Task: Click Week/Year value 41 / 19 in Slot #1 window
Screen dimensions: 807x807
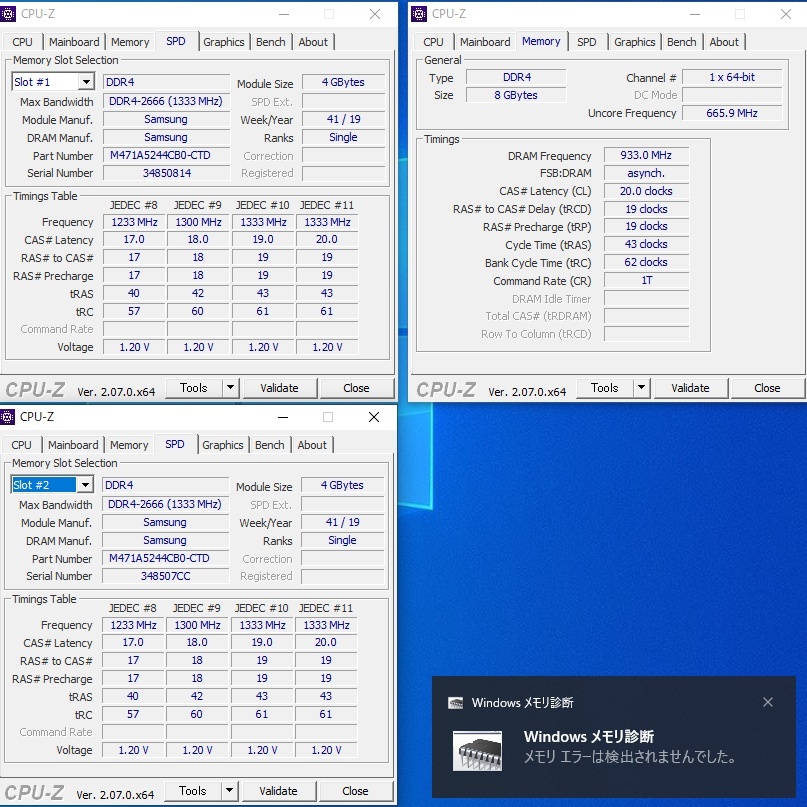Action: [343, 119]
